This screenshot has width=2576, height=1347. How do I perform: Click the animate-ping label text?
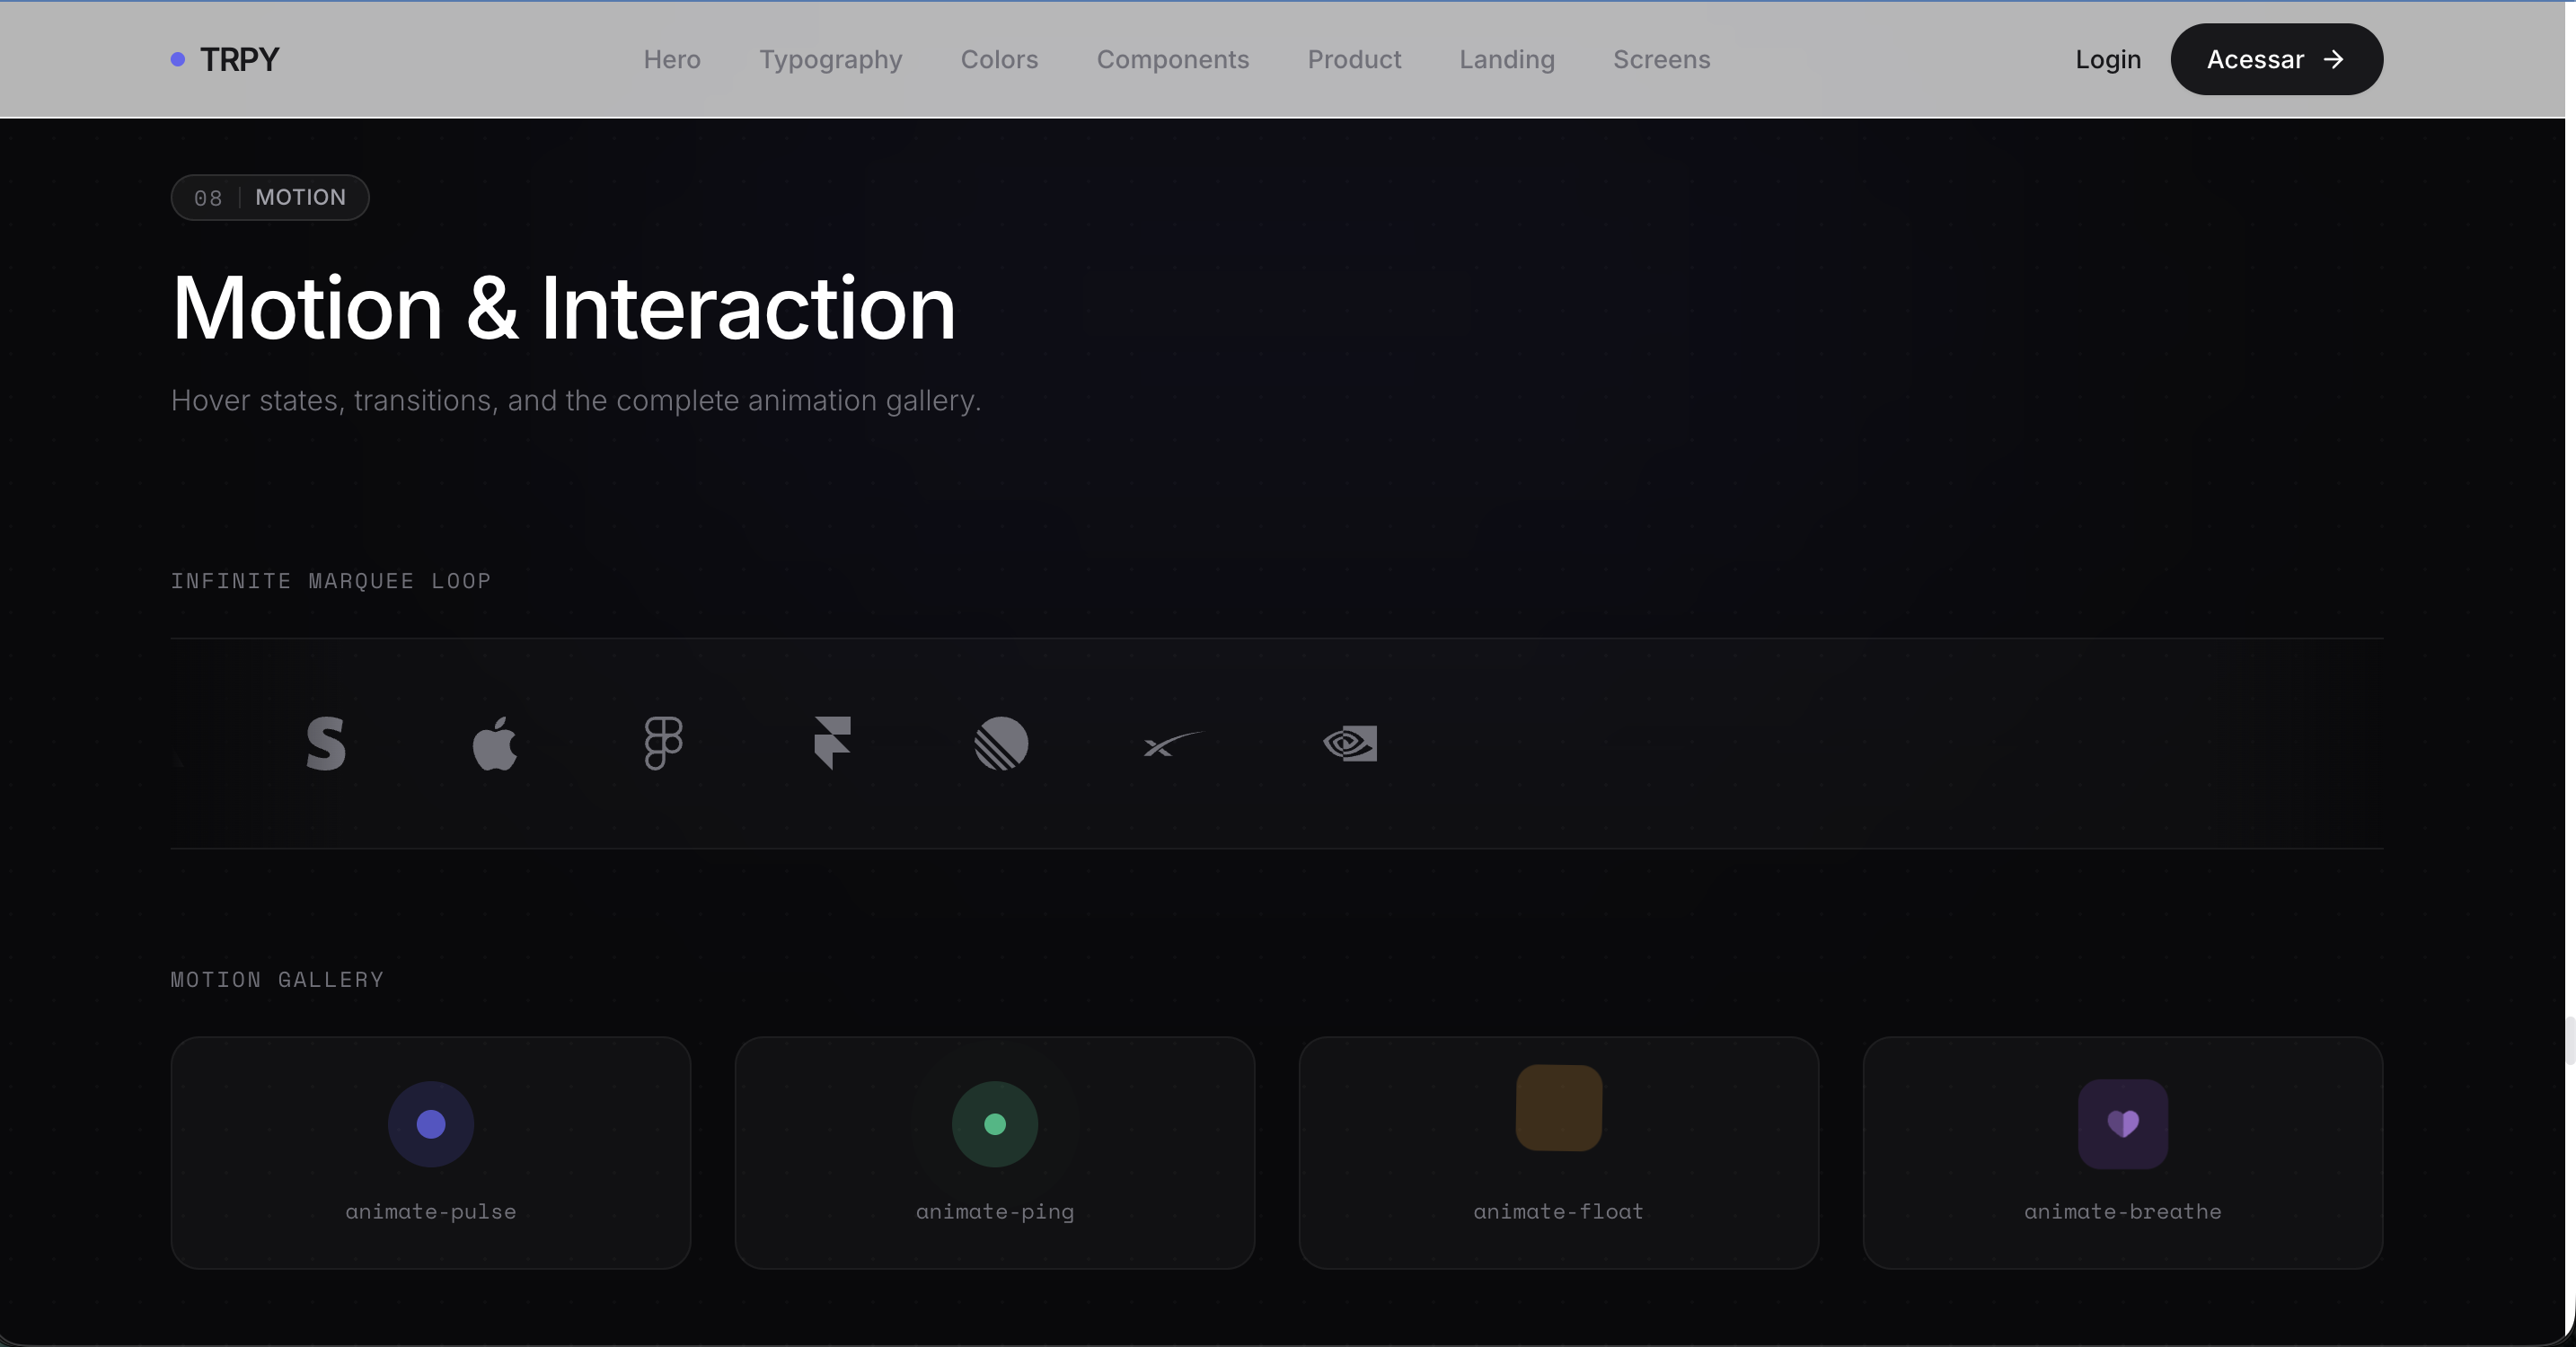(995, 1212)
